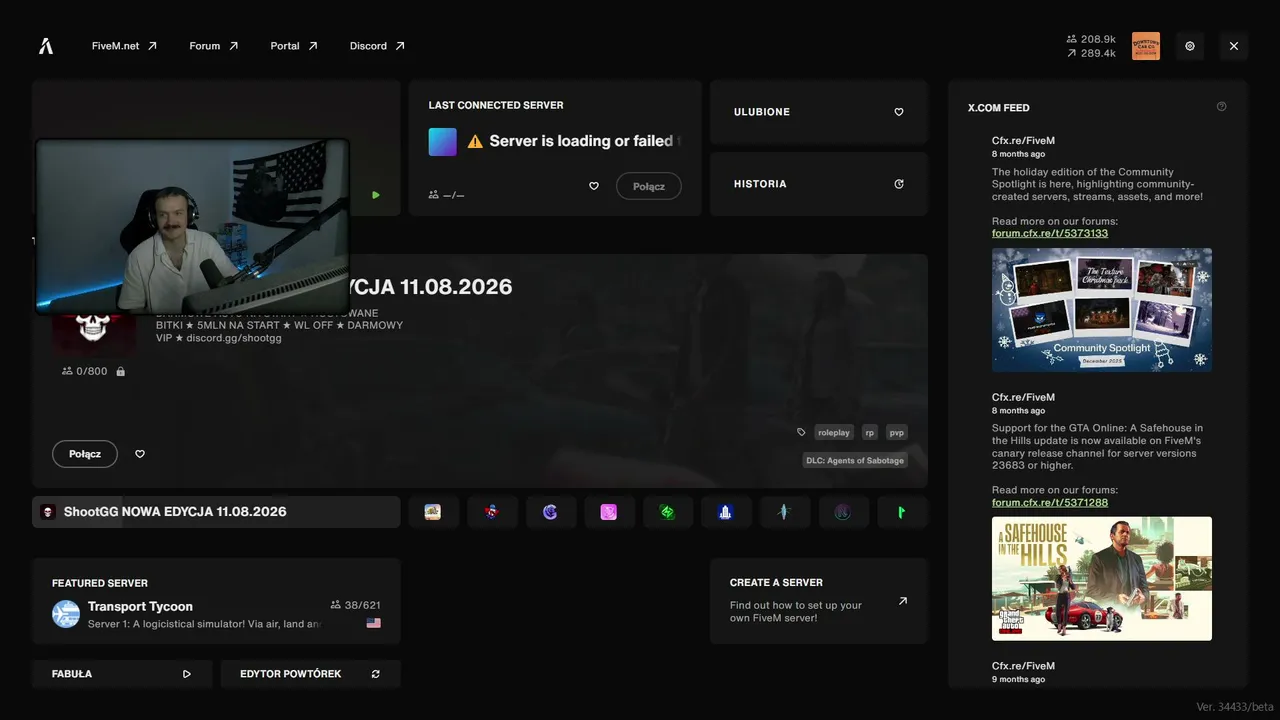The width and height of the screenshot is (1280, 720).
Task: Open the Community Spotlight image
Action: (x=1102, y=310)
